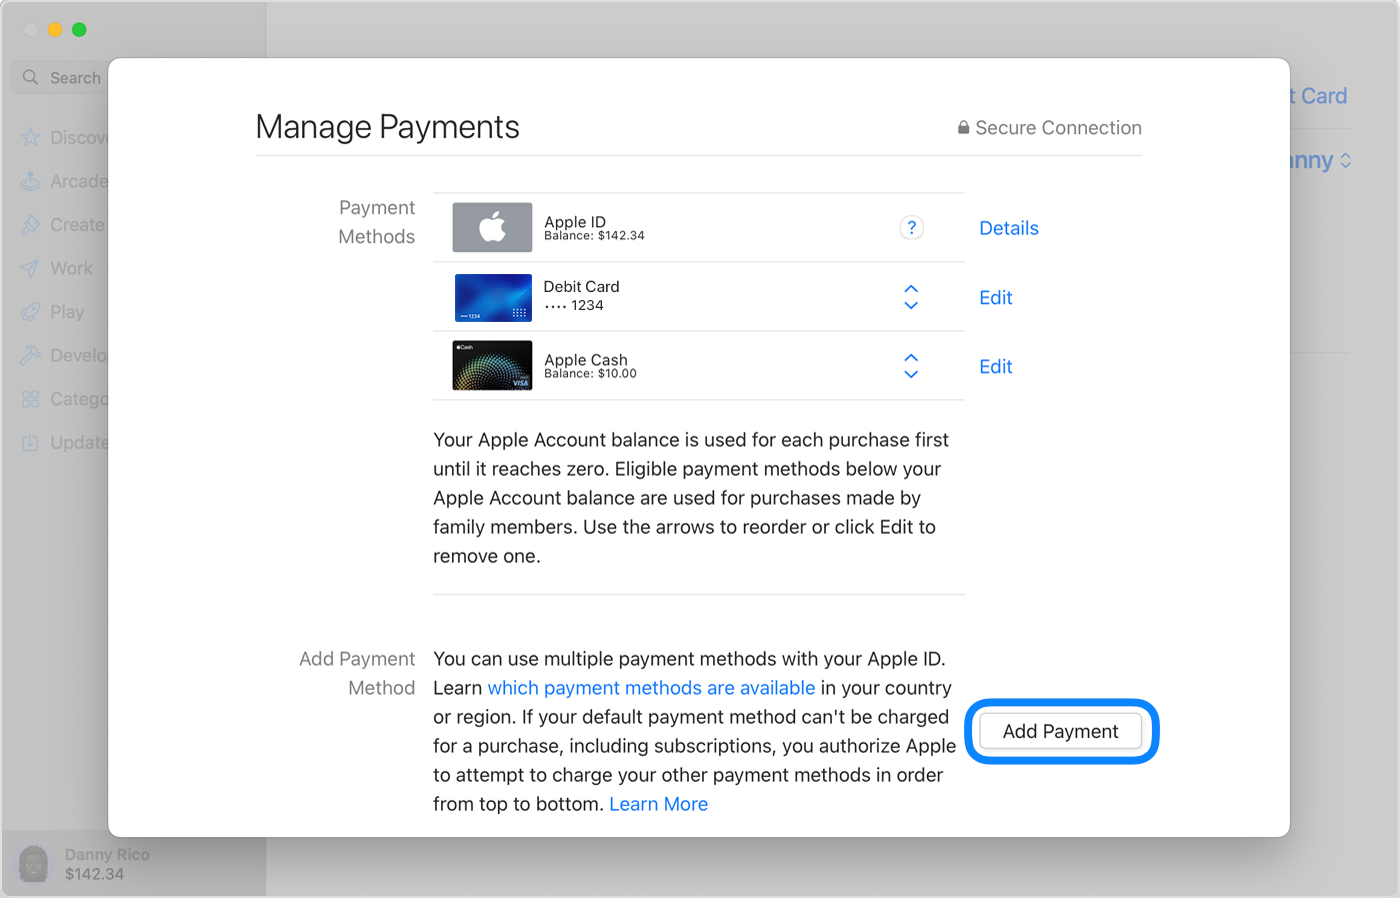The width and height of the screenshot is (1400, 898).
Task: Open Updates via the download icon
Action: click(x=32, y=442)
